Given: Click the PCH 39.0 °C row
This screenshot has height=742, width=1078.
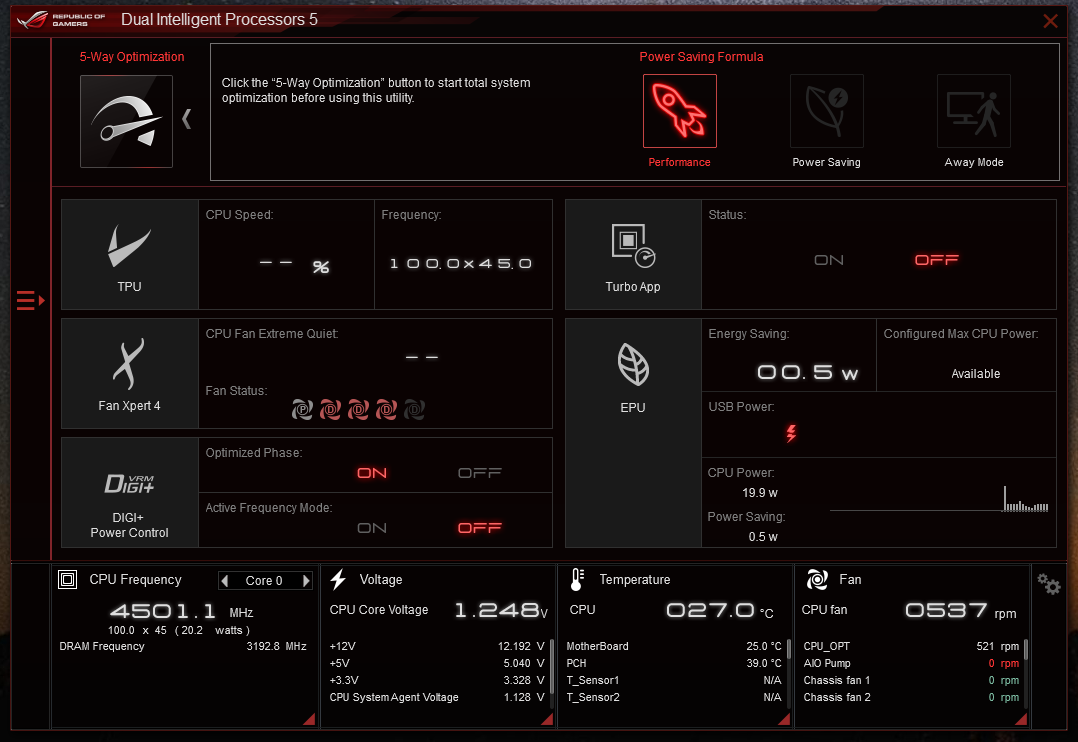Looking at the screenshot, I should pyautogui.click(x=674, y=664).
